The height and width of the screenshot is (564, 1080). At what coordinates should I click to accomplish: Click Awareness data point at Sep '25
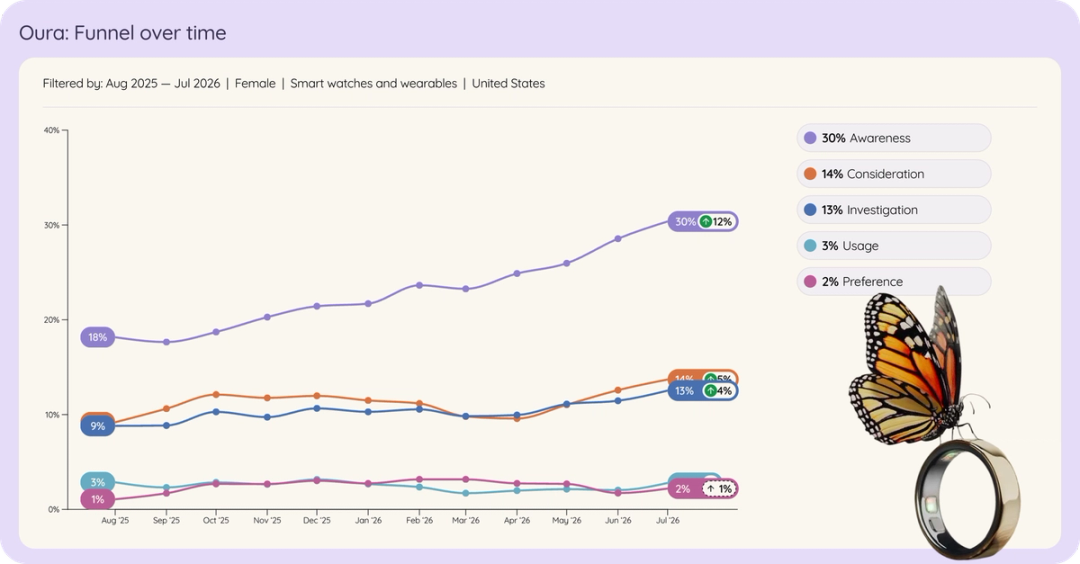coord(166,342)
